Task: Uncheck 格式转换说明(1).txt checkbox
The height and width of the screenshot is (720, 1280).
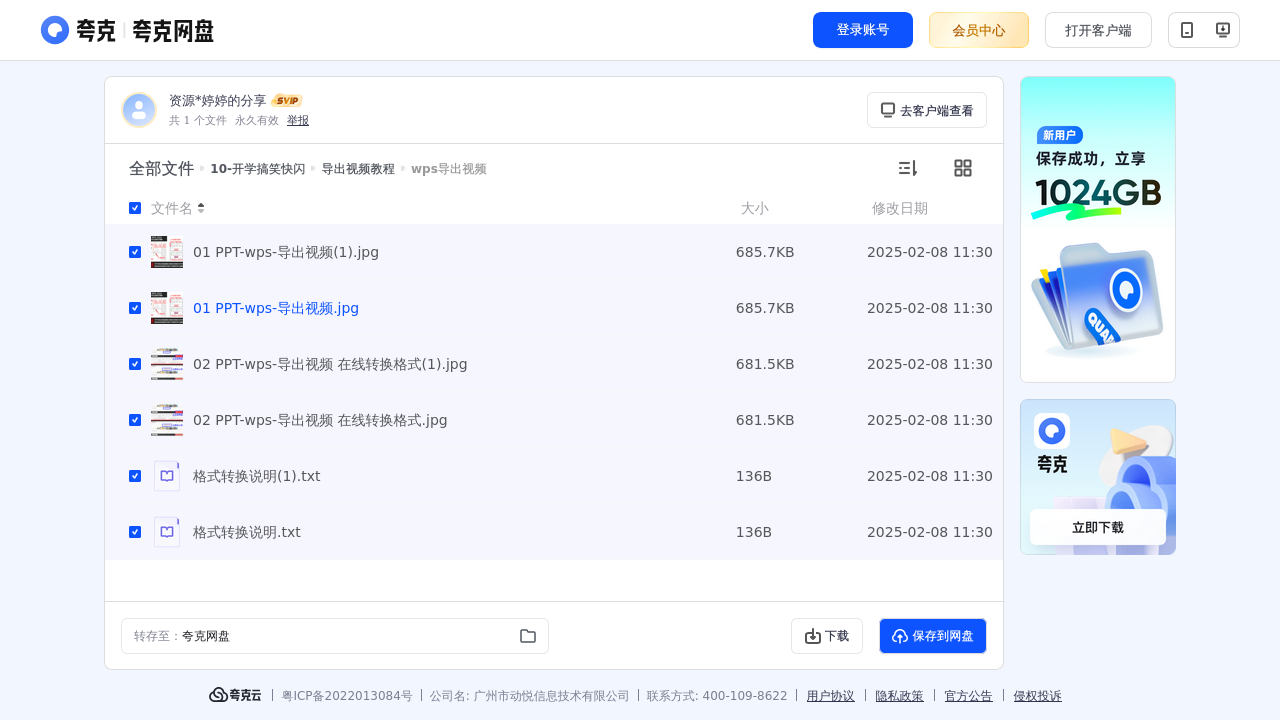Action: click(135, 476)
